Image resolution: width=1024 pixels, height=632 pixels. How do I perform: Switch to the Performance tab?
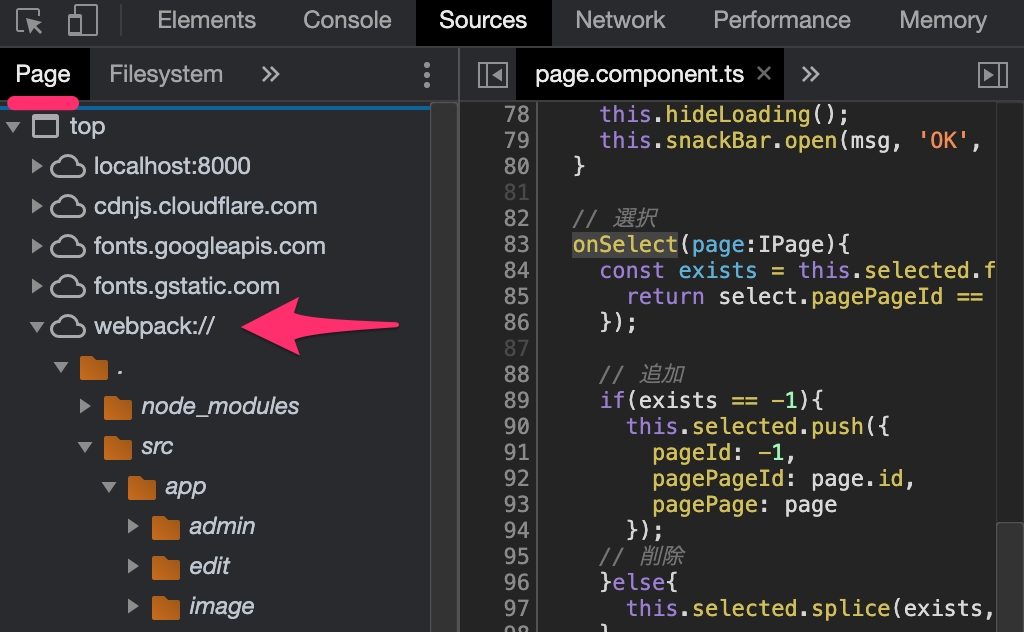(782, 20)
